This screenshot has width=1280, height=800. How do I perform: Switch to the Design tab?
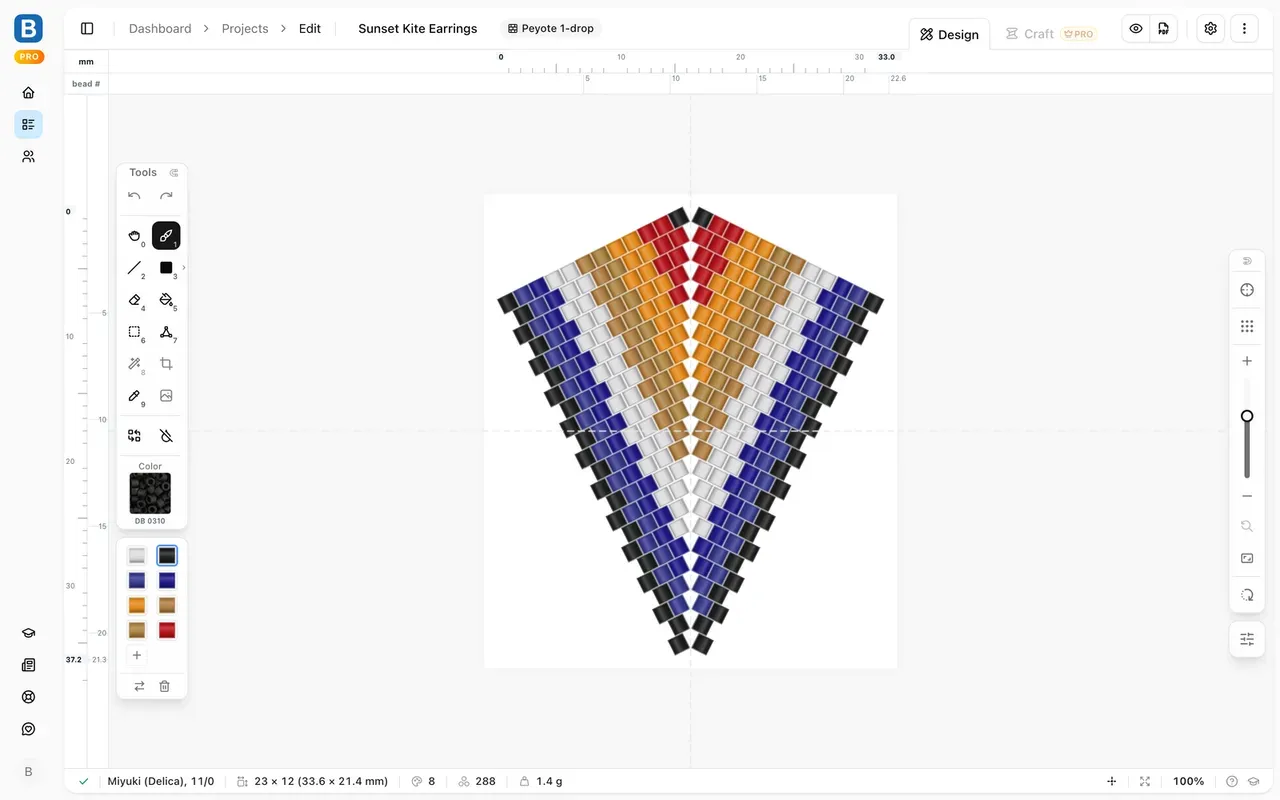[x=949, y=34]
